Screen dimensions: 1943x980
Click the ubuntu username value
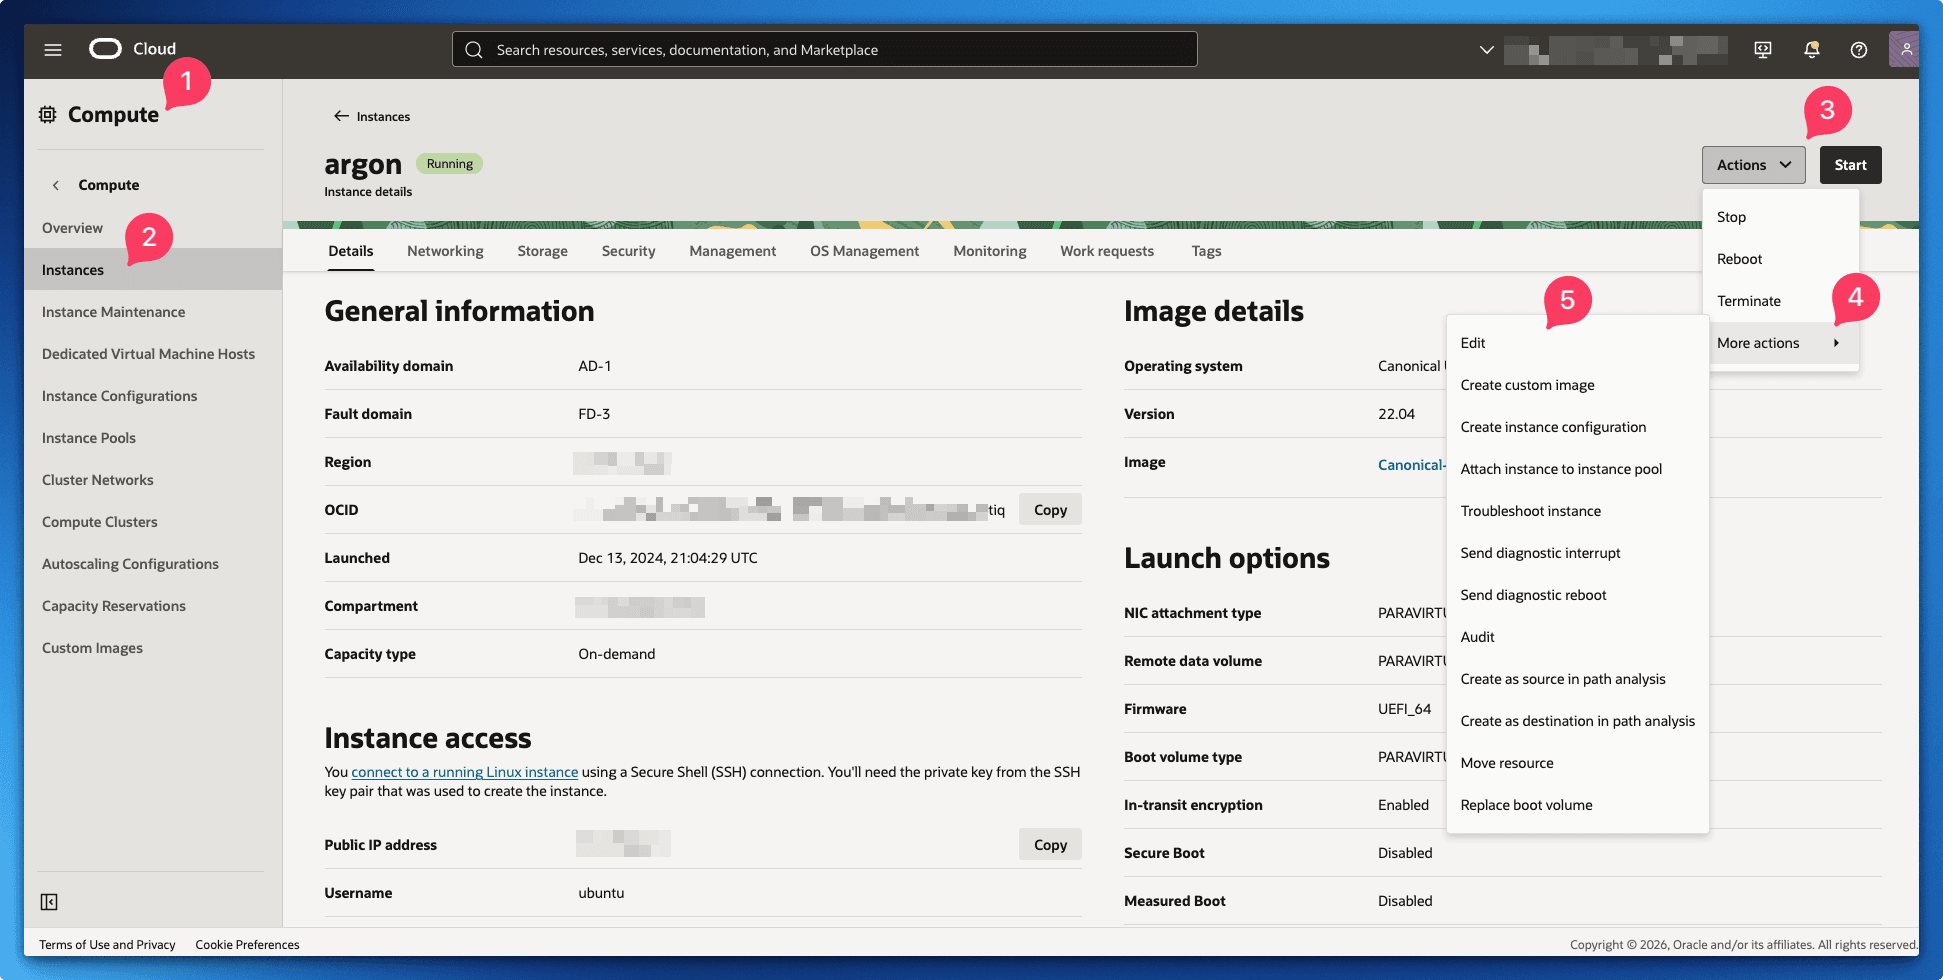[x=601, y=893]
